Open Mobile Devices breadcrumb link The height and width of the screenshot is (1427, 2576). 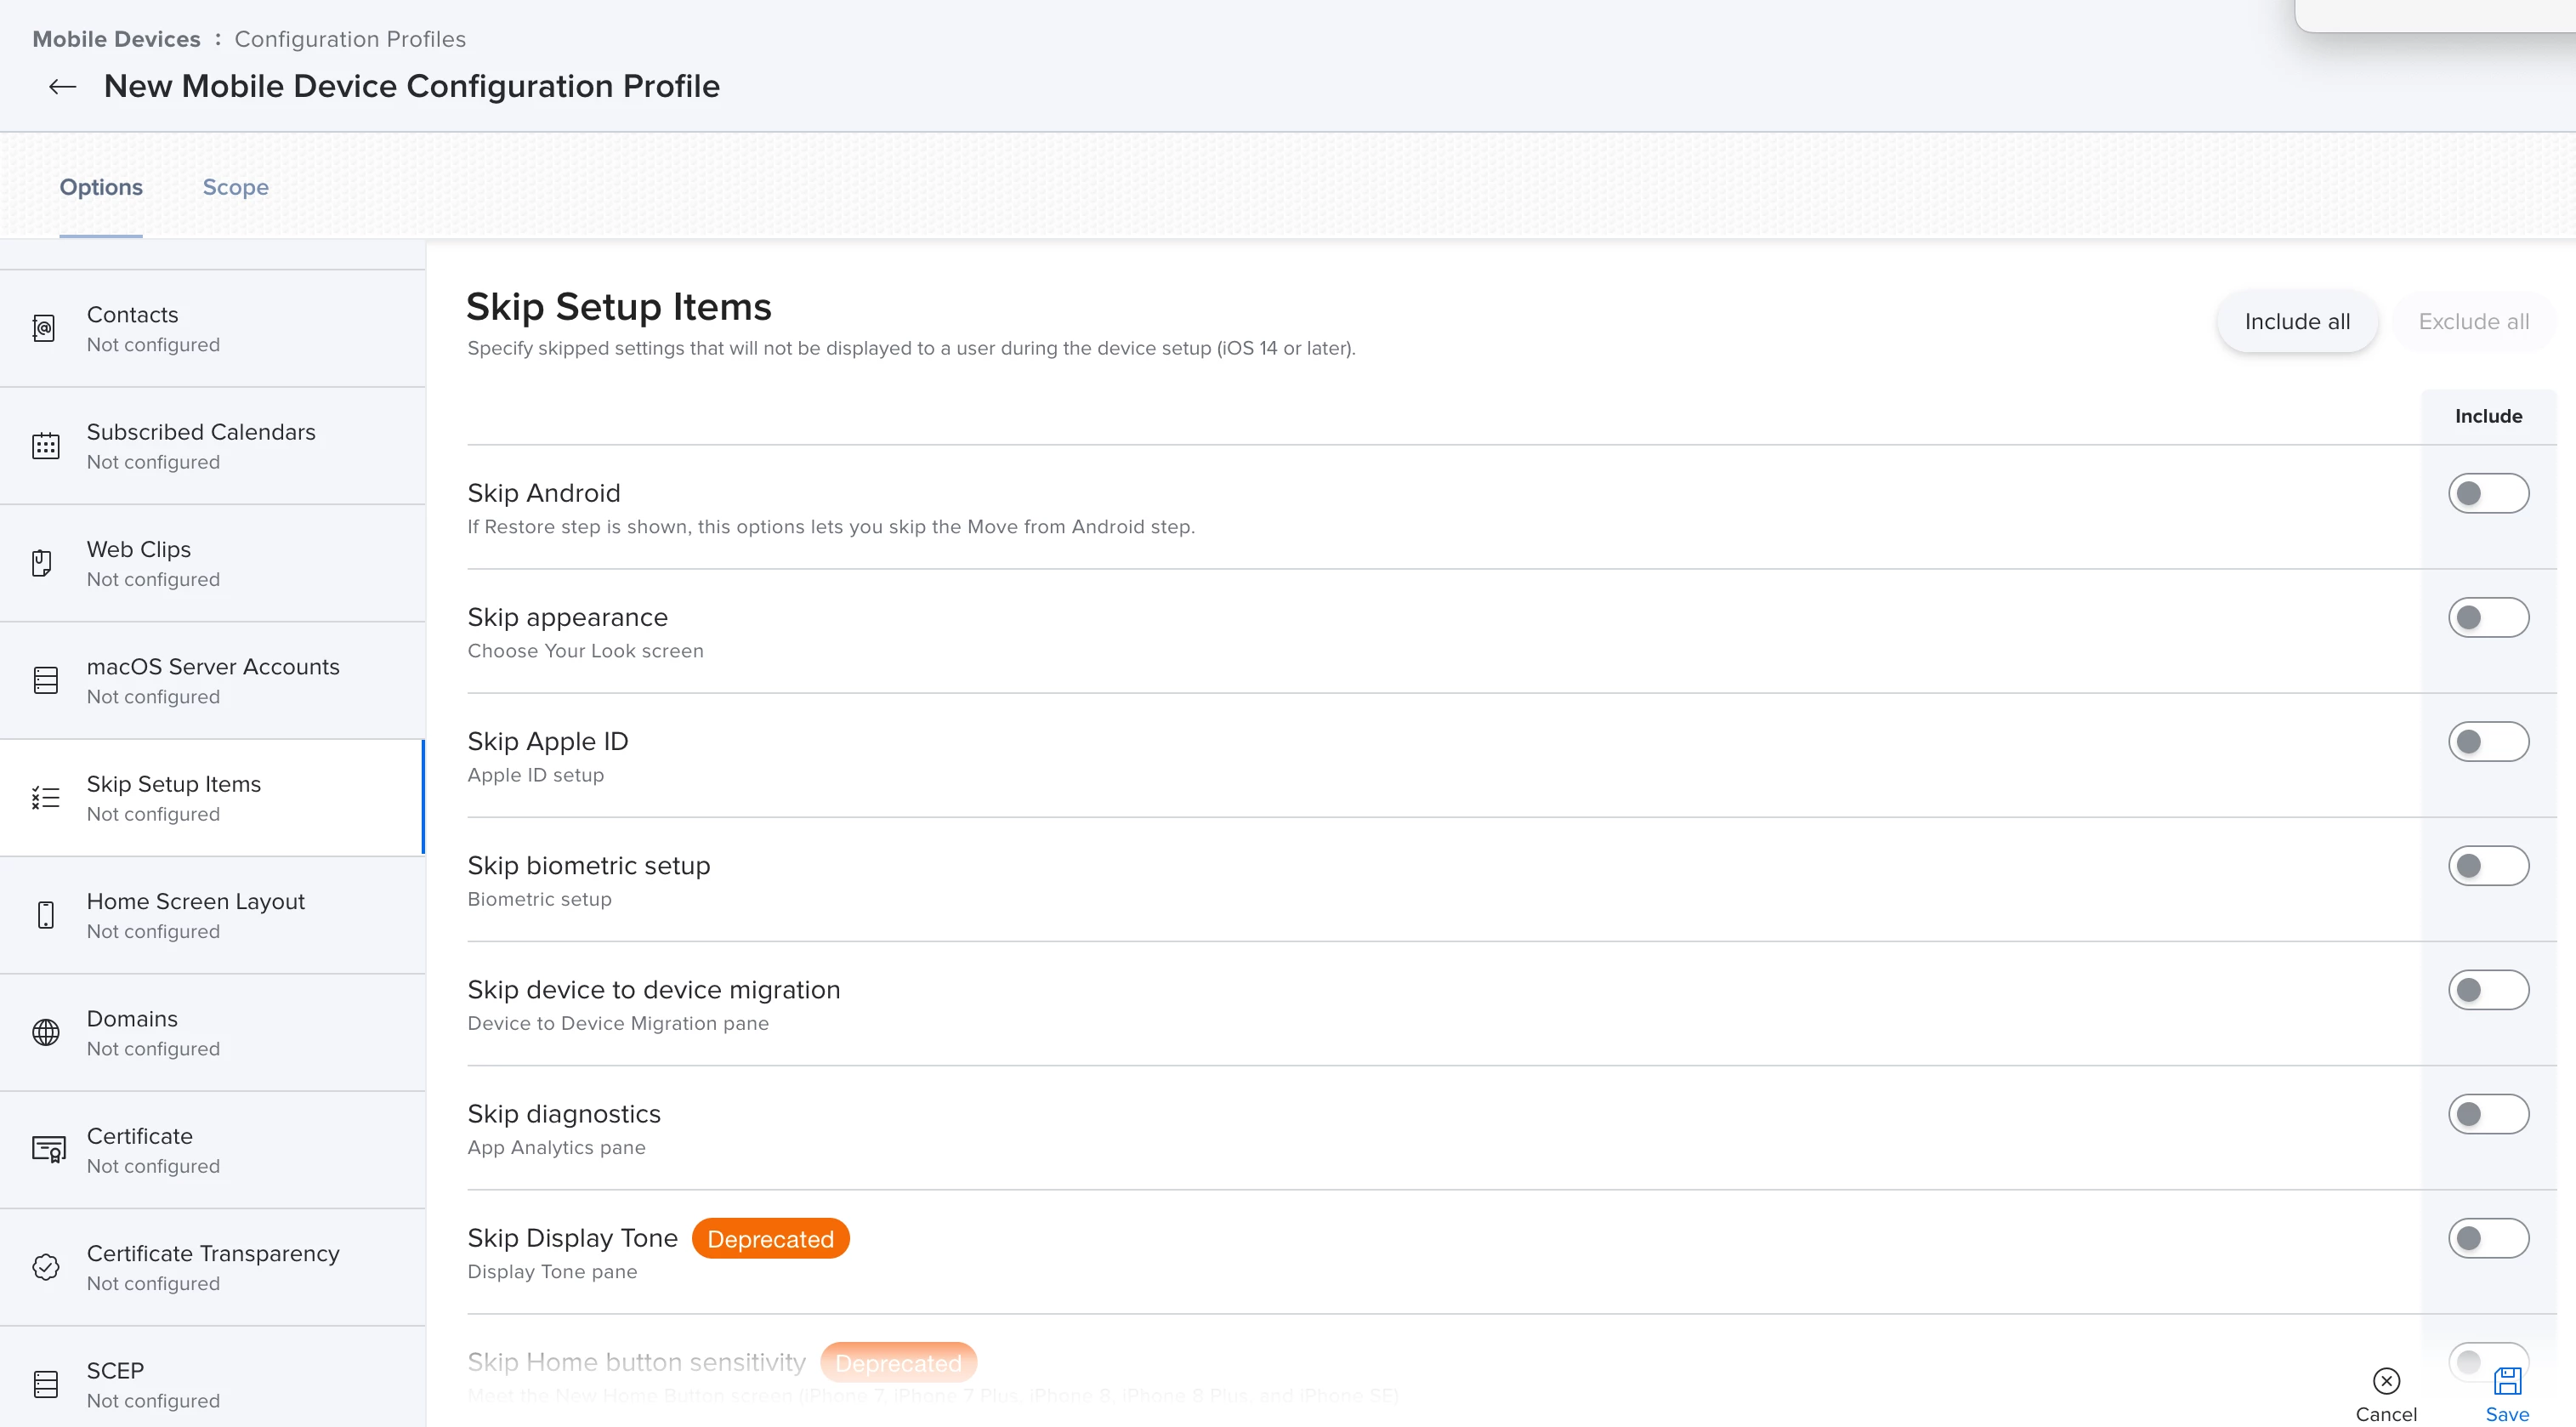116,39
